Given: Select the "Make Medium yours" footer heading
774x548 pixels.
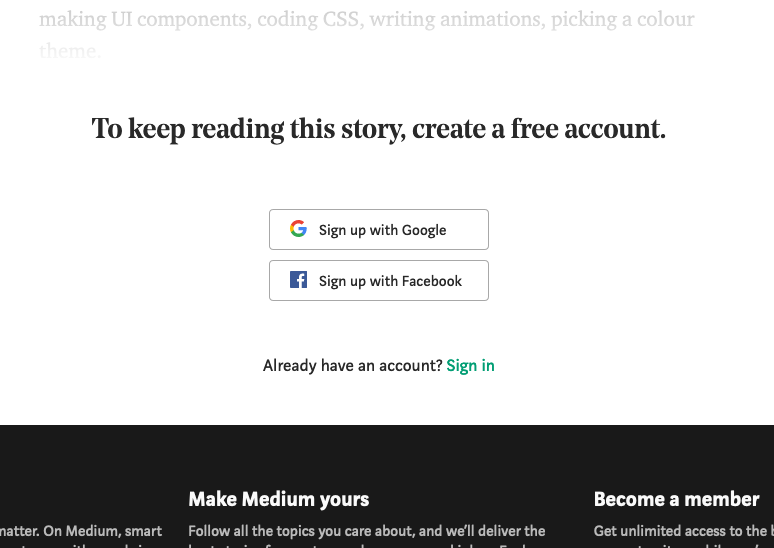Looking at the screenshot, I should [x=278, y=499].
